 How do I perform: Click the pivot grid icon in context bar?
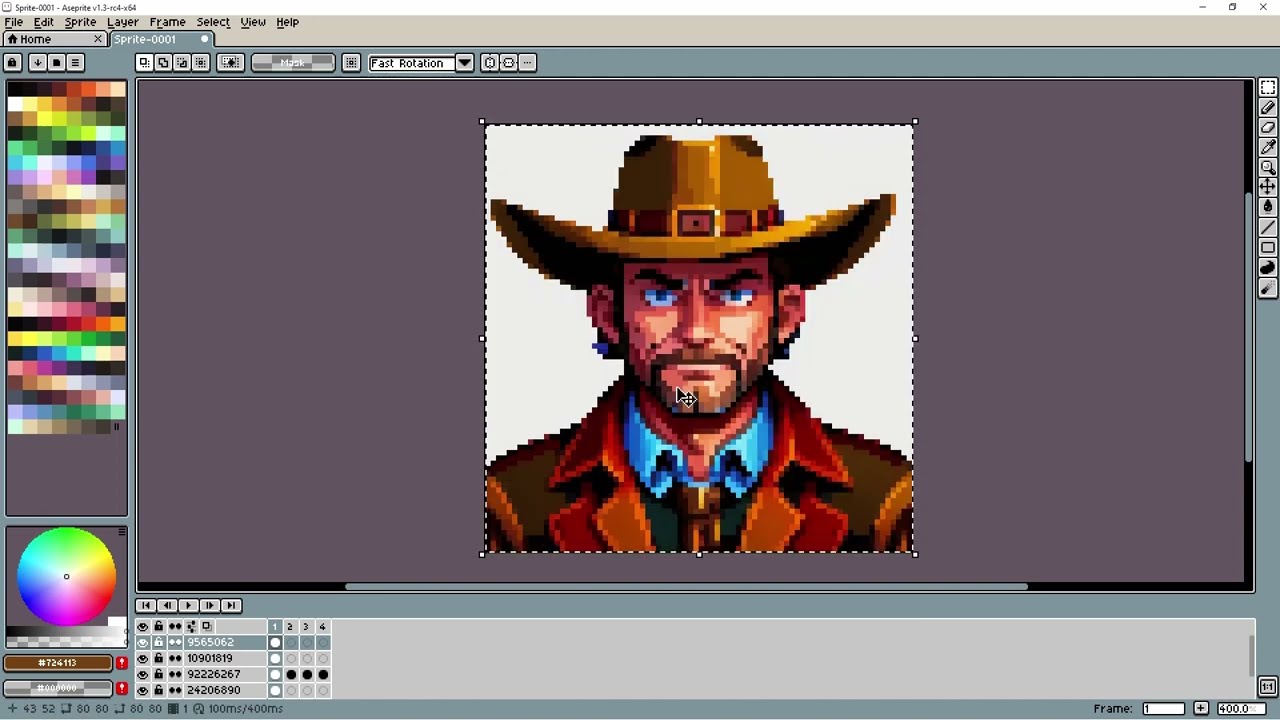(351, 63)
